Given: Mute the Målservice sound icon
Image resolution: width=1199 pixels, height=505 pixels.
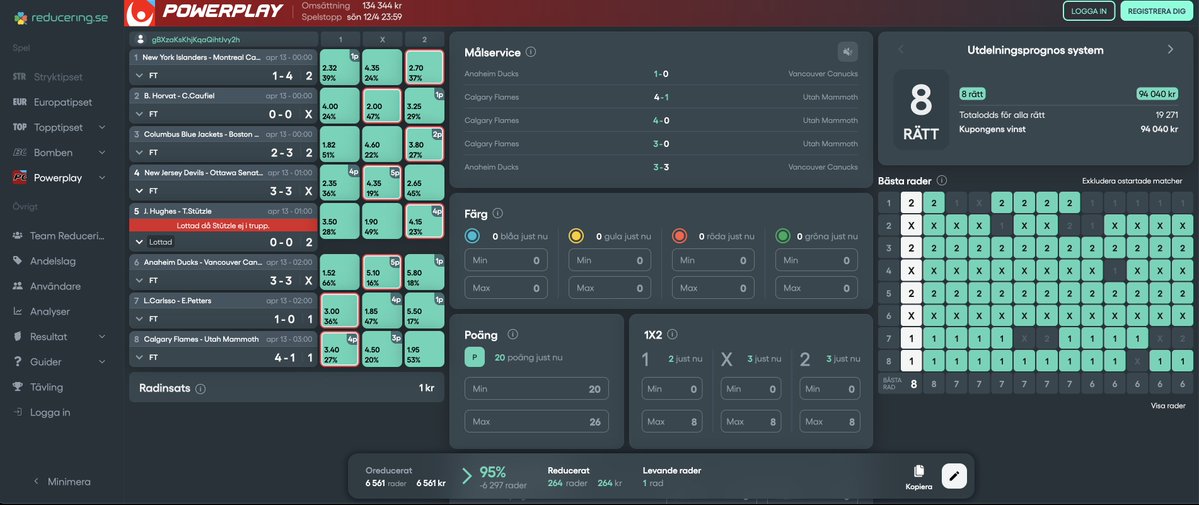Looking at the screenshot, I should (x=847, y=52).
